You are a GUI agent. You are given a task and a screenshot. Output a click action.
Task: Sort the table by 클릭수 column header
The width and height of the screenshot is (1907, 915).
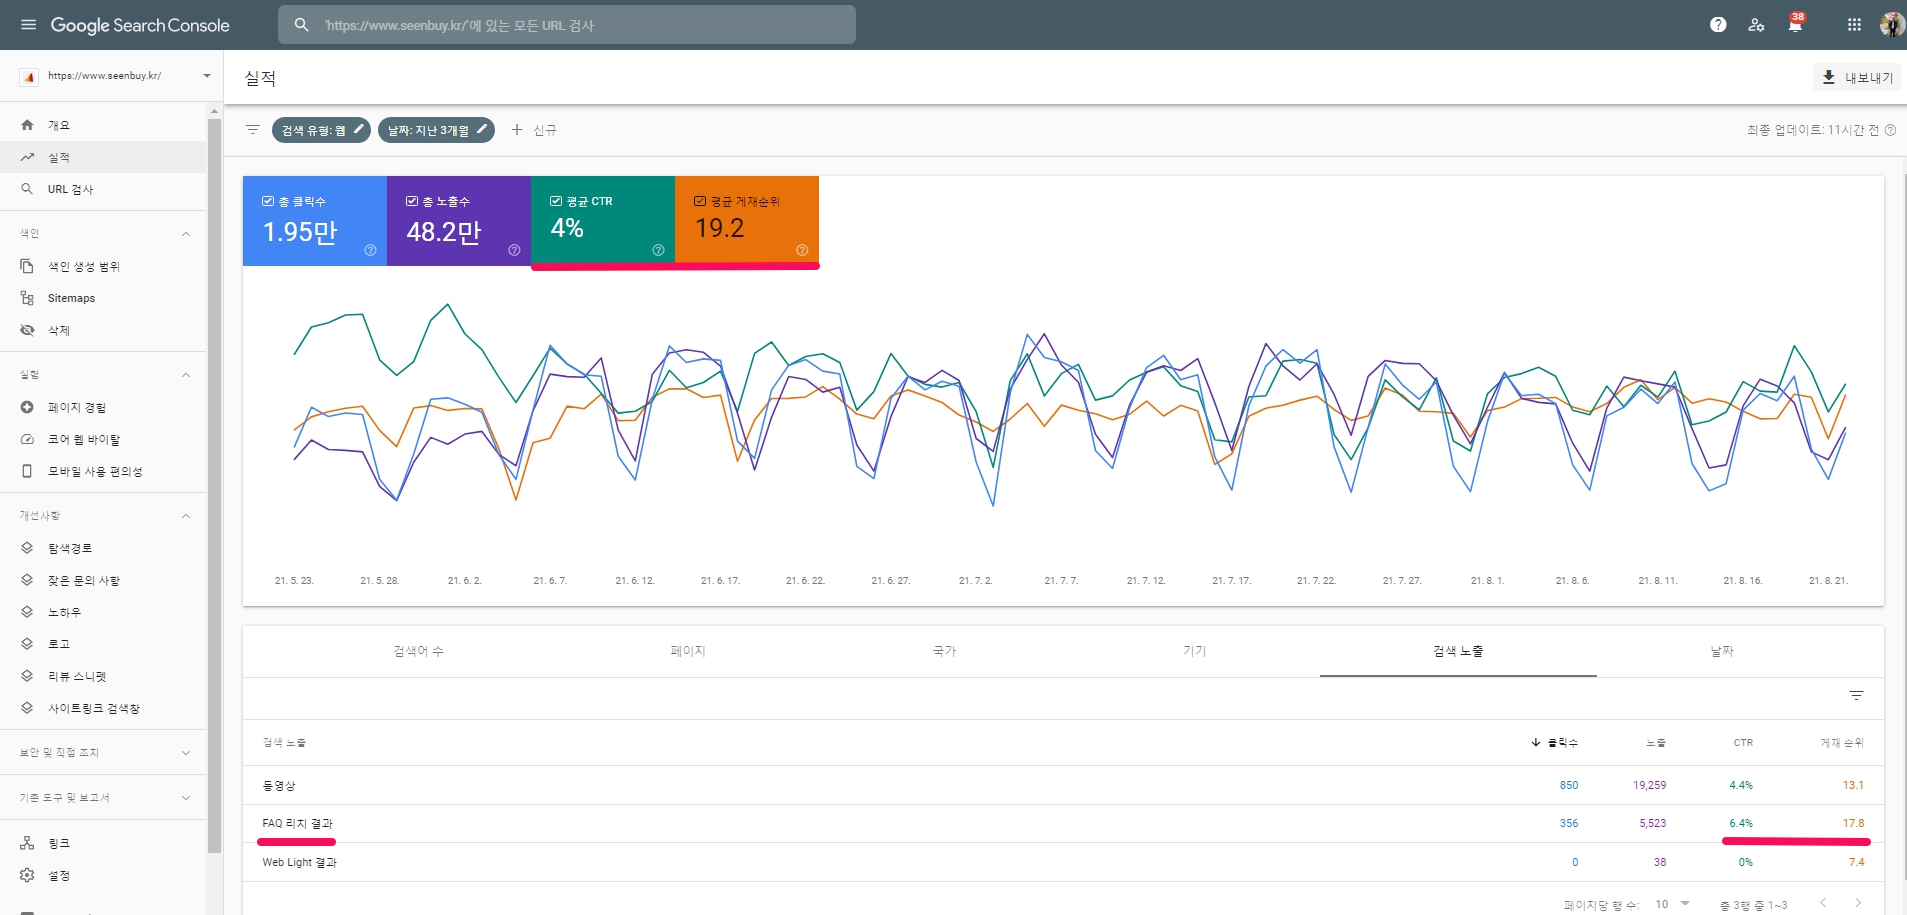tap(1555, 743)
